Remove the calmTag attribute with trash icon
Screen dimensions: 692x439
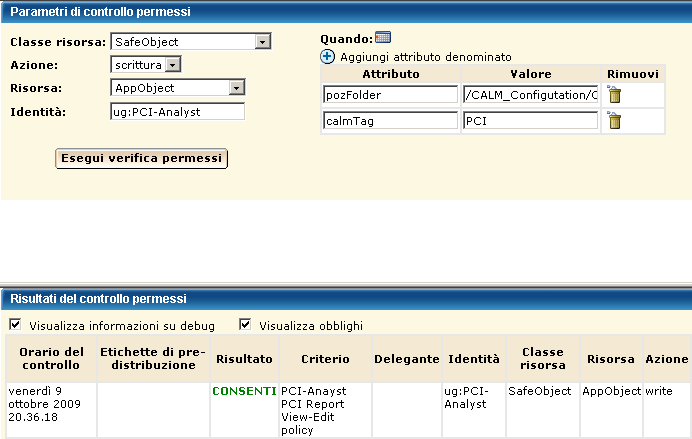click(x=614, y=120)
